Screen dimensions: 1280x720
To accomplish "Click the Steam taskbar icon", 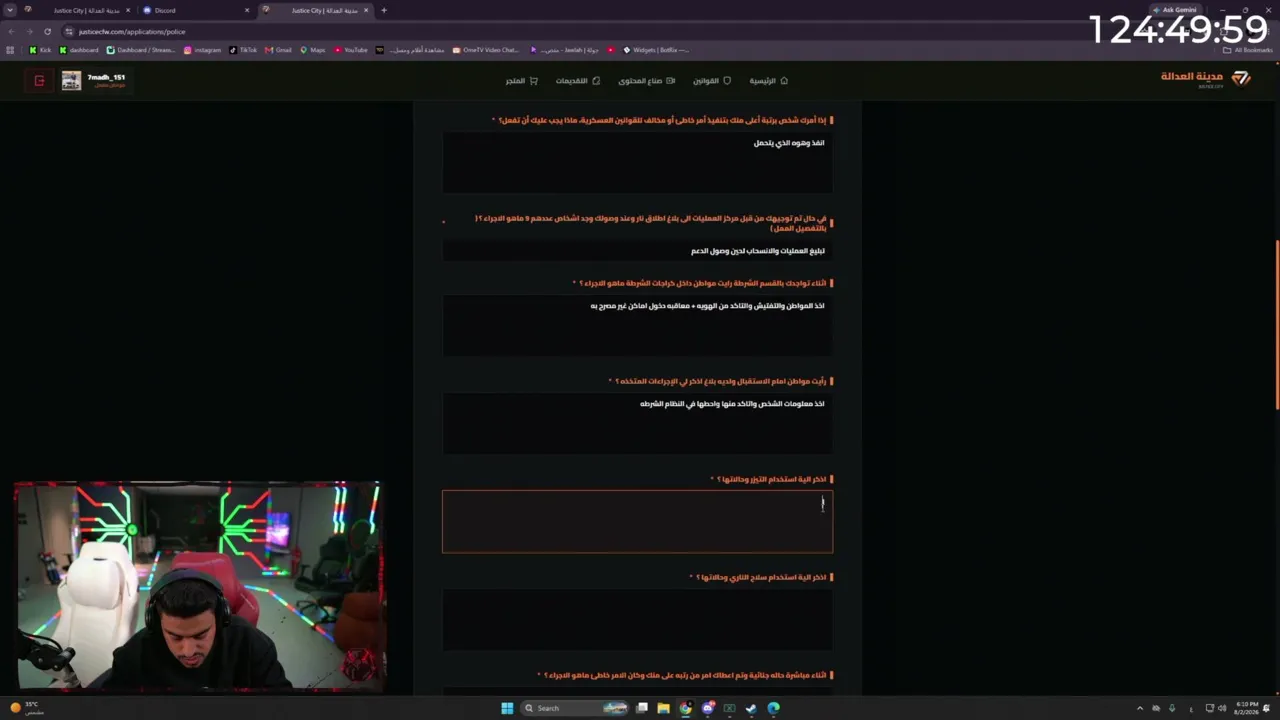I will 751,708.
